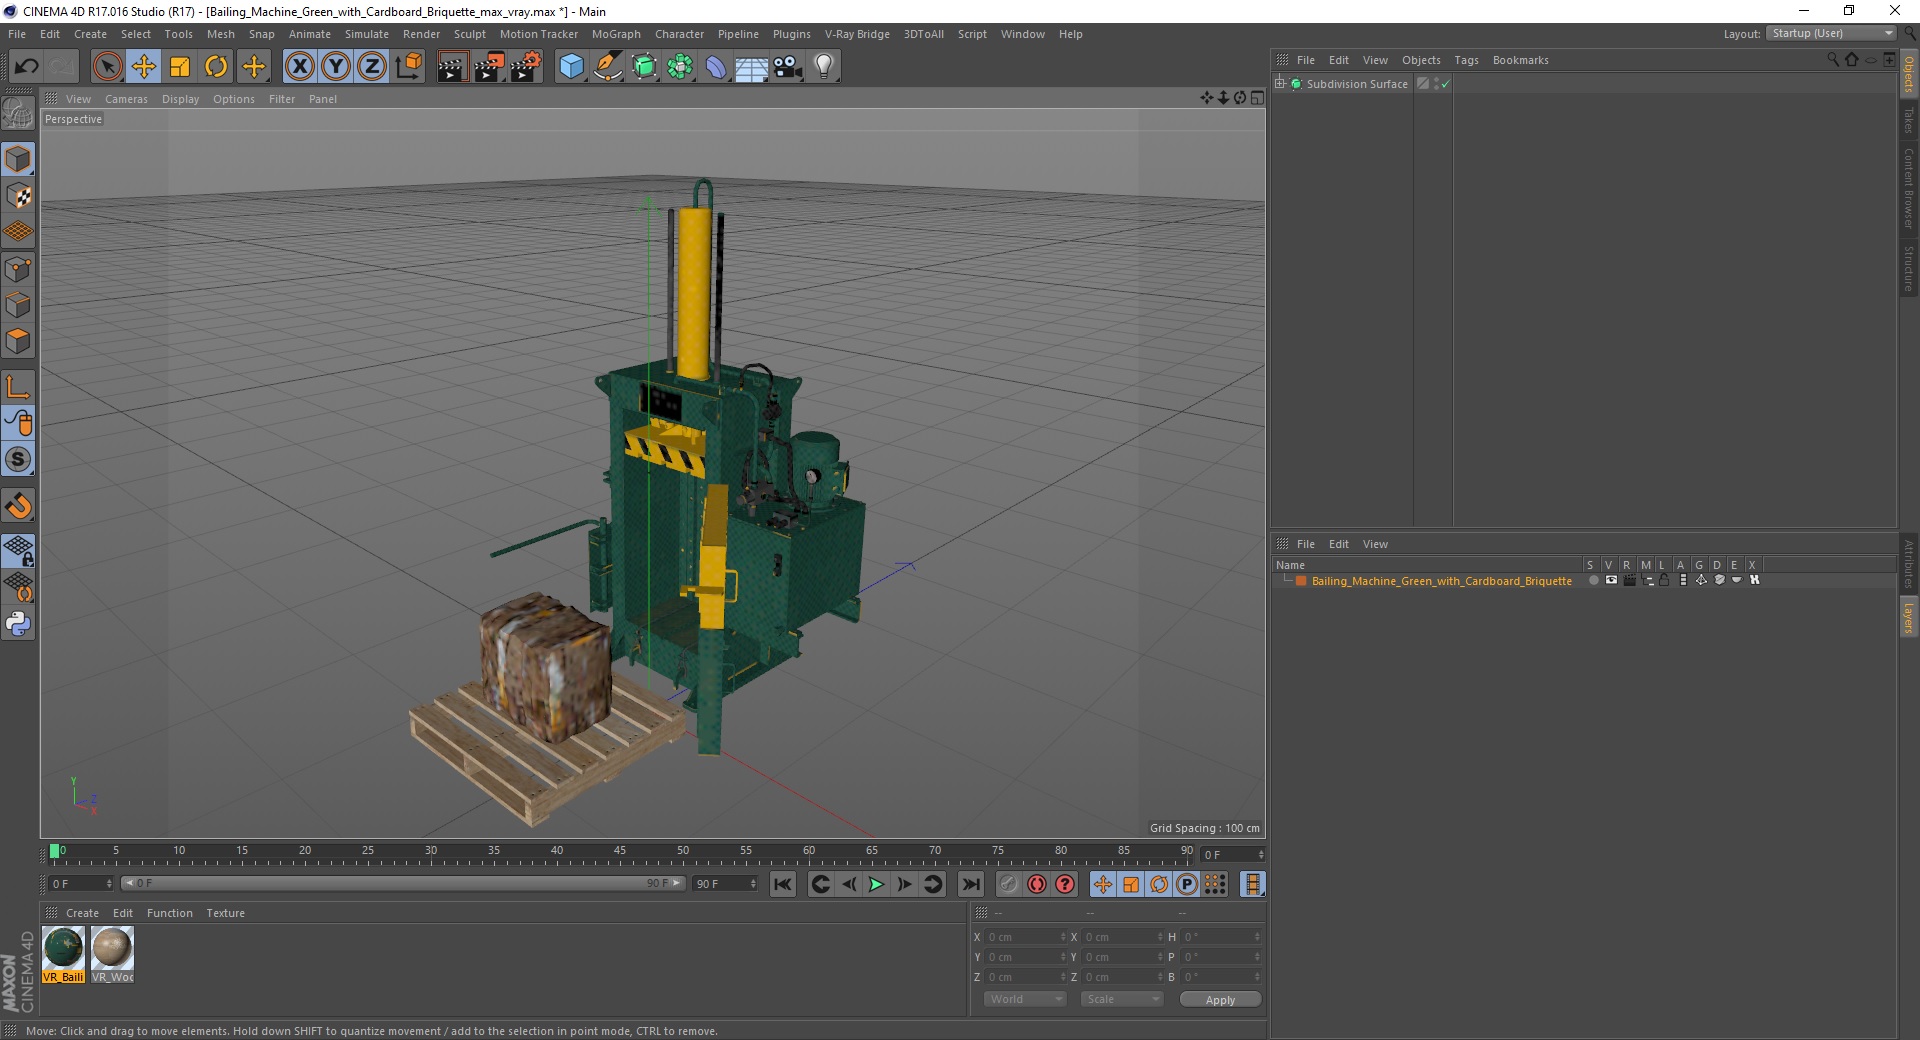Activate the Scale tool in top toolbar
Image resolution: width=1920 pixels, height=1040 pixels.
[180, 67]
